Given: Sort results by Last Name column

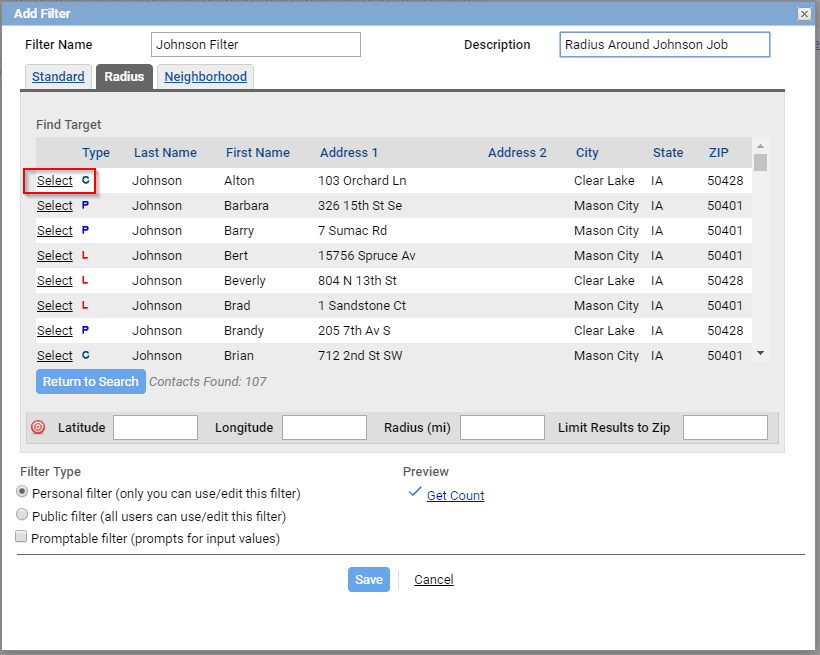Looking at the screenshot, I should point(165,153).
